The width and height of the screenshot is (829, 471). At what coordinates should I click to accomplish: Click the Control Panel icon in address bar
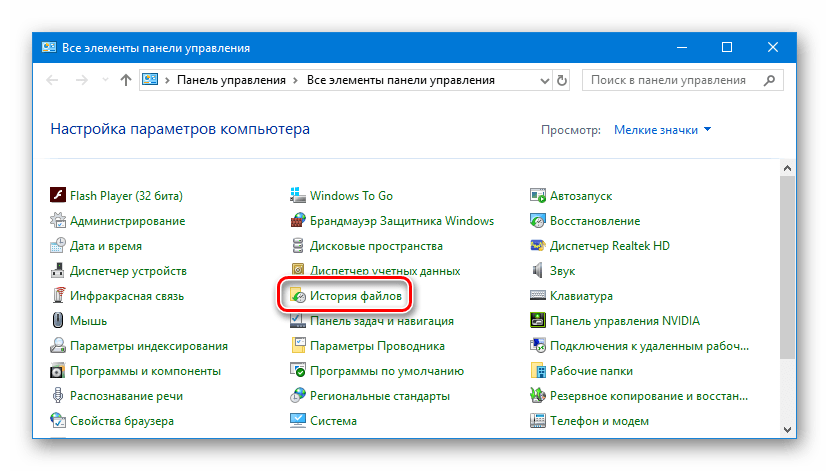(x=150, y=80)
